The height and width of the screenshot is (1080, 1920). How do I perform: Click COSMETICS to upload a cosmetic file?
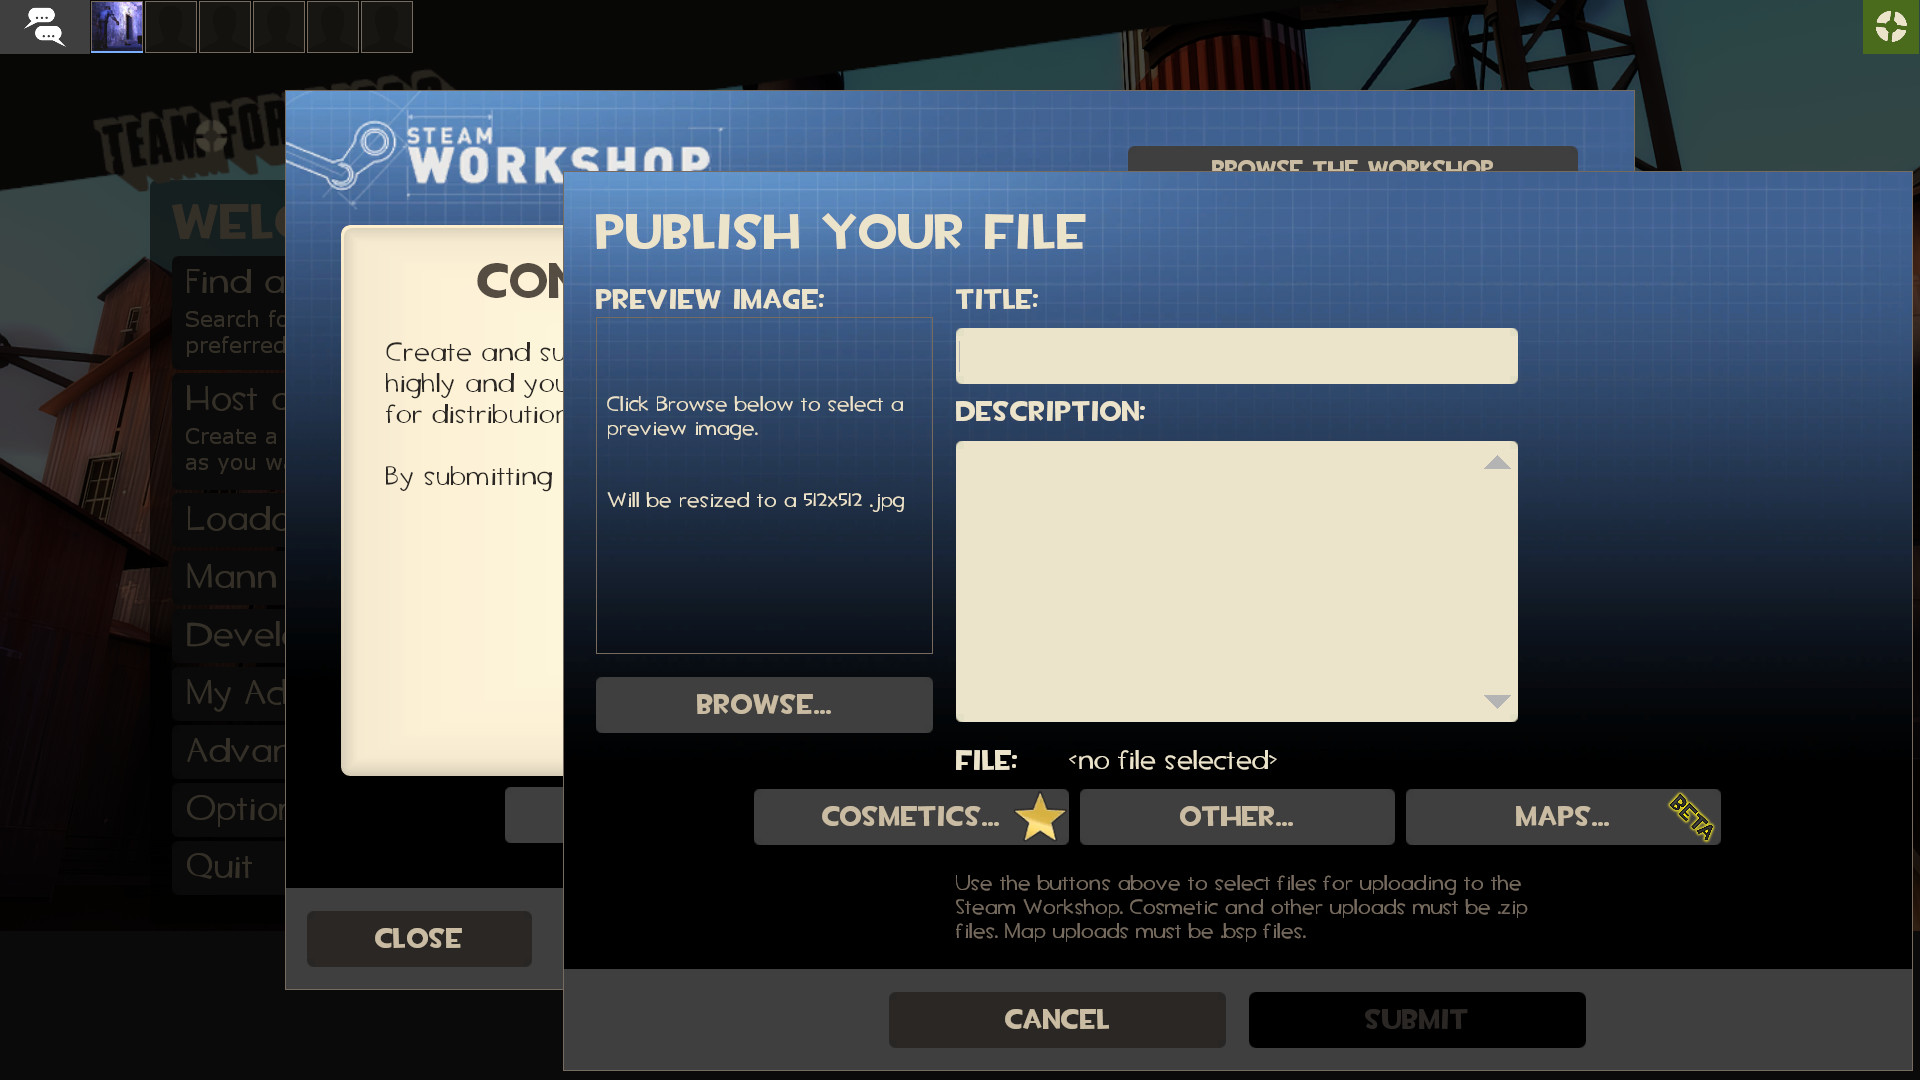(900, 817)
